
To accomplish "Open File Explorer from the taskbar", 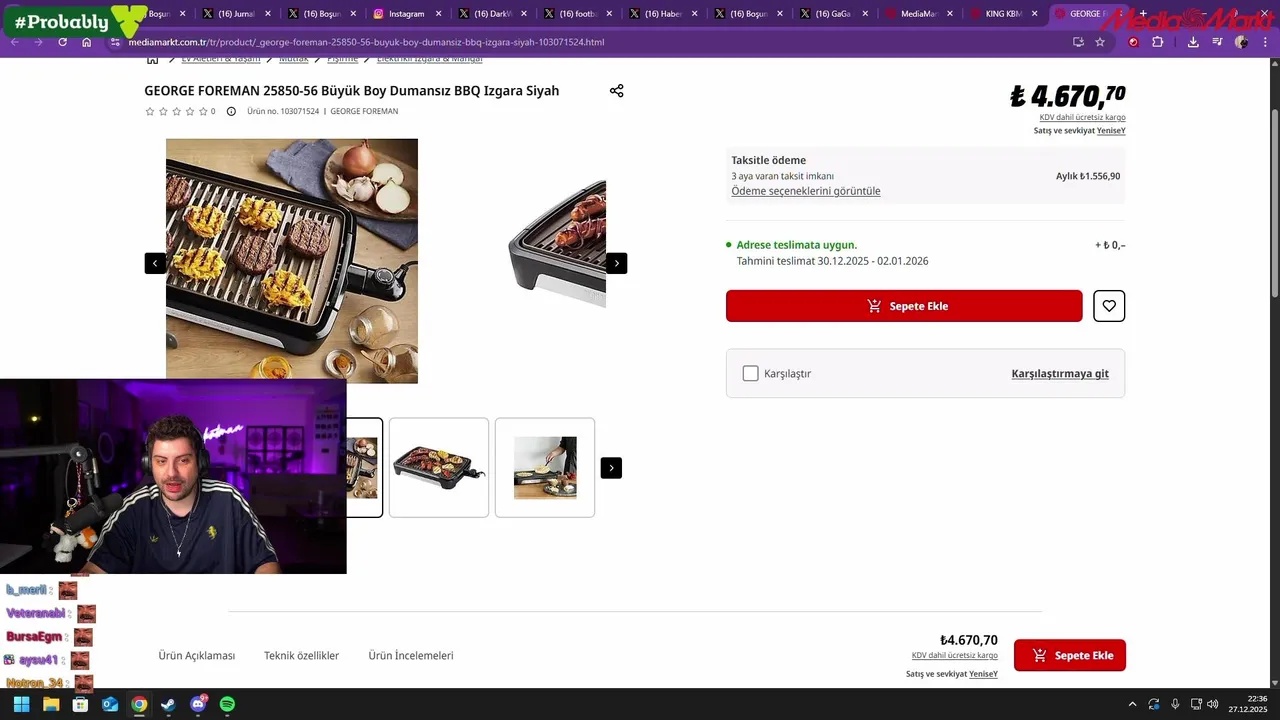I will pyautogui.click(x=51, y=704).
